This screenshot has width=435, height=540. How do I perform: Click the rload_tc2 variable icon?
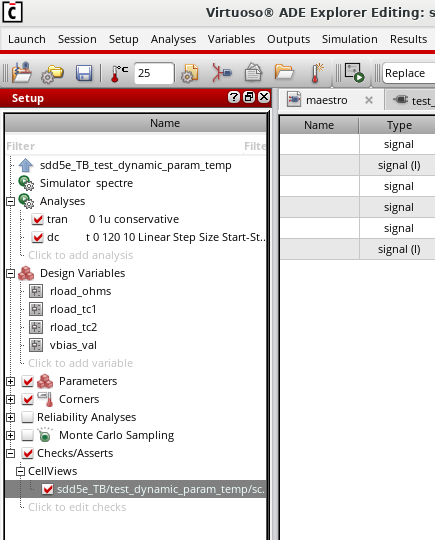tap(36, 327)
